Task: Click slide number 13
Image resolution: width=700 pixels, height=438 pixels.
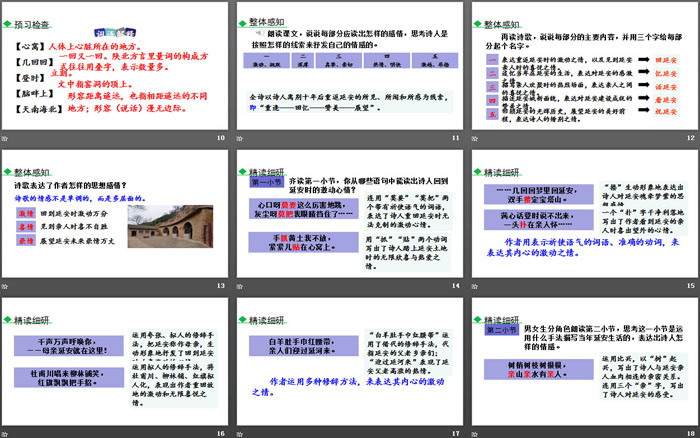Action: pyautogui.click(x=221, y=286)
